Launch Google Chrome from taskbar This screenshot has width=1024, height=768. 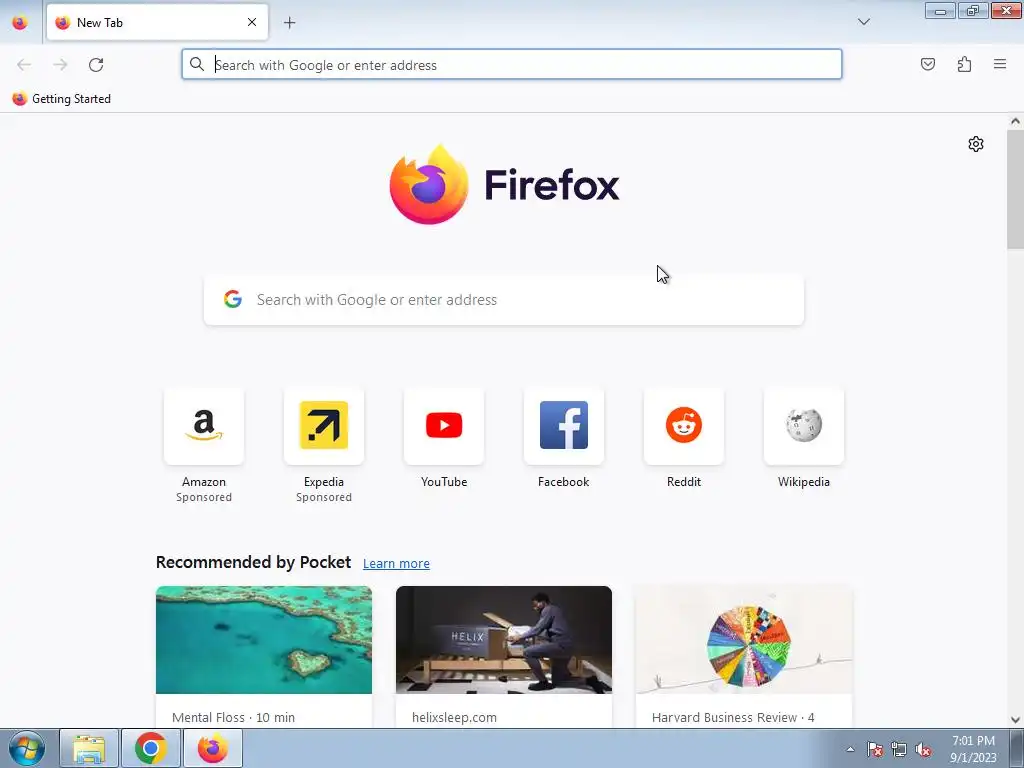pos(151,748)
